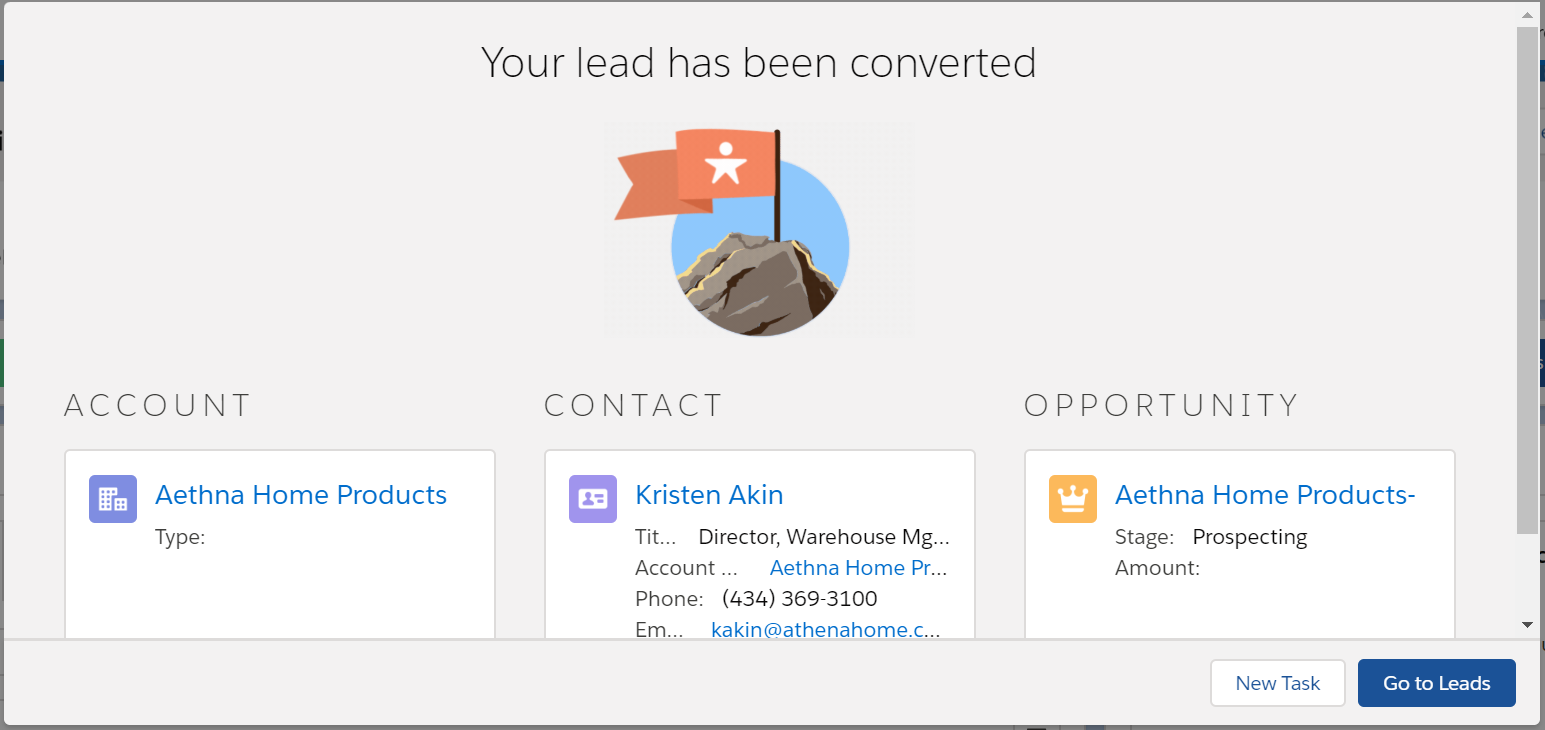Click the Director, Warehouse title text
This screenshot has height=730, width=1545.
[823, 537]
